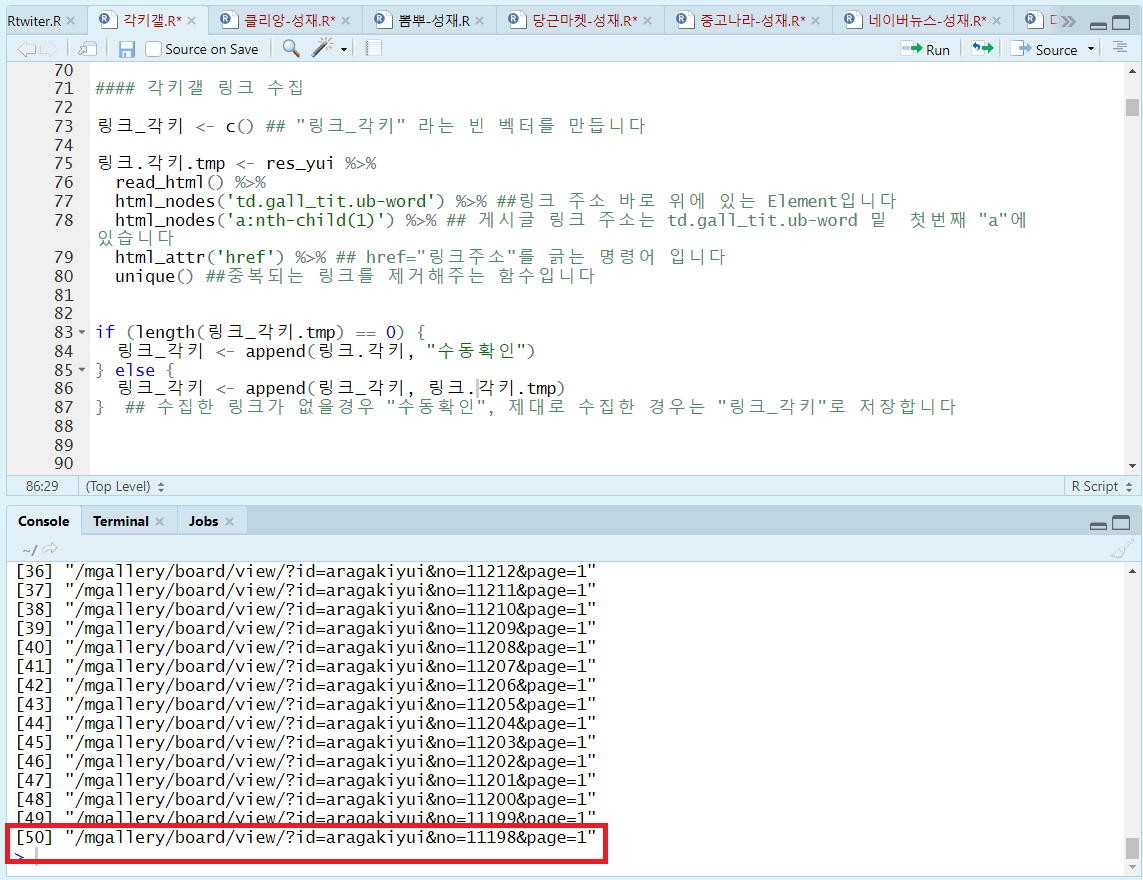Open the Terminal tab

pos(120,521)
